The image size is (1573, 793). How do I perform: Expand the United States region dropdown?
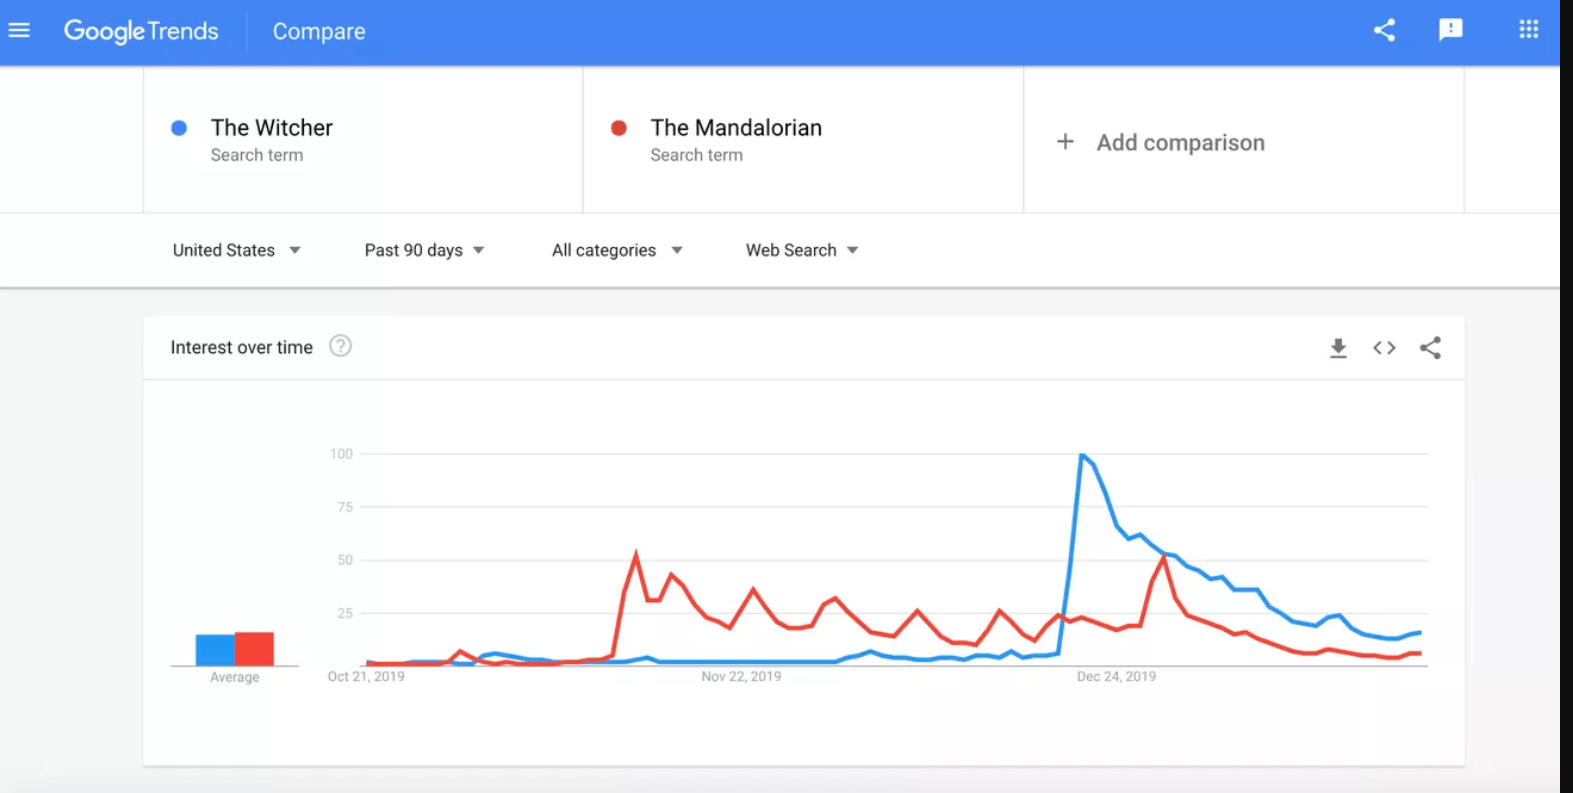[x=237, y=250]
